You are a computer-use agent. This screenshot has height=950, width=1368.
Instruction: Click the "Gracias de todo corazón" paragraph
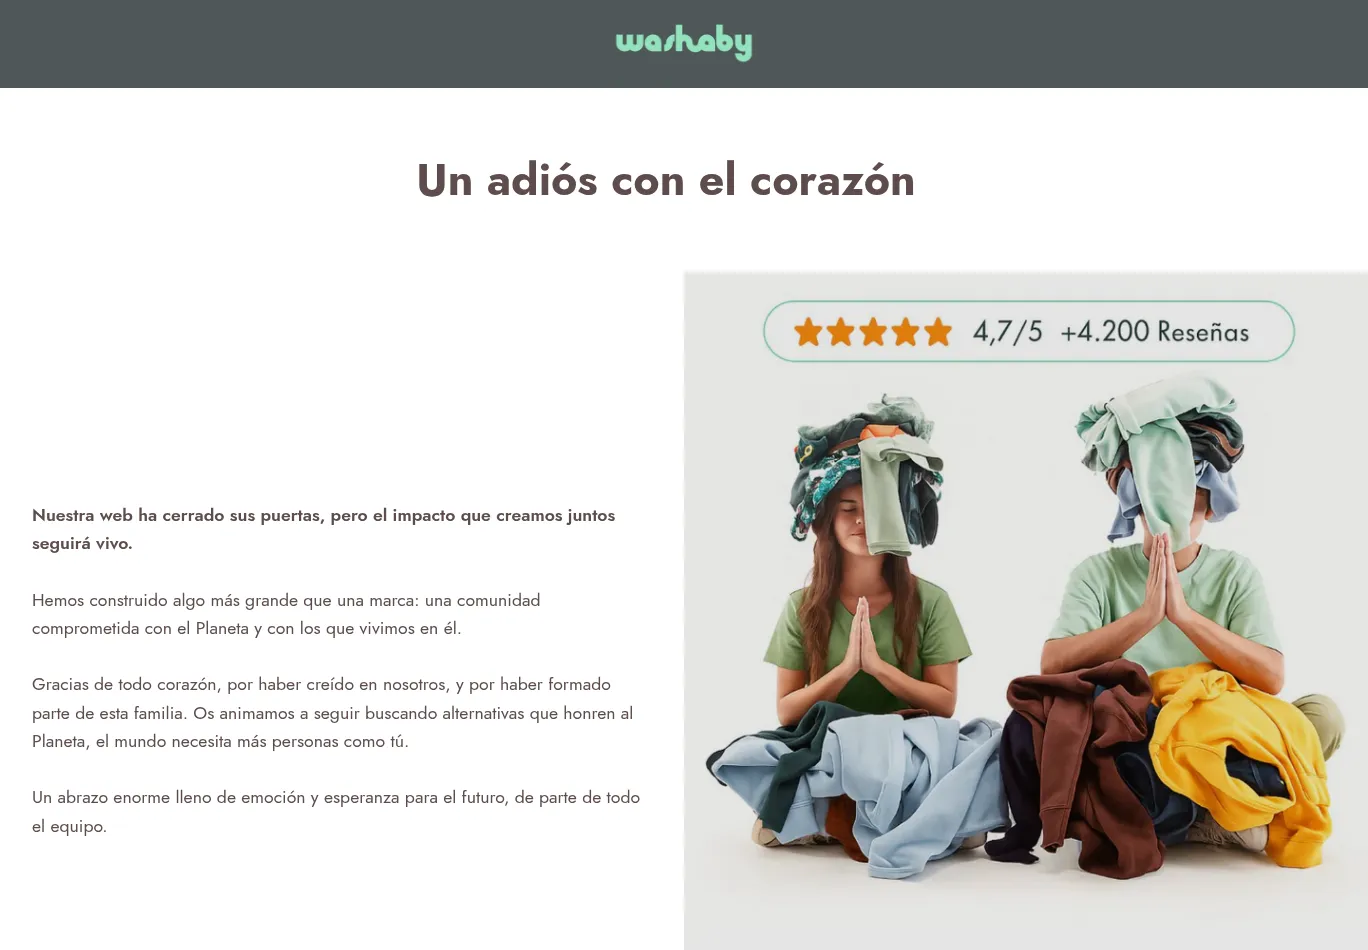[x=332, y=713]
